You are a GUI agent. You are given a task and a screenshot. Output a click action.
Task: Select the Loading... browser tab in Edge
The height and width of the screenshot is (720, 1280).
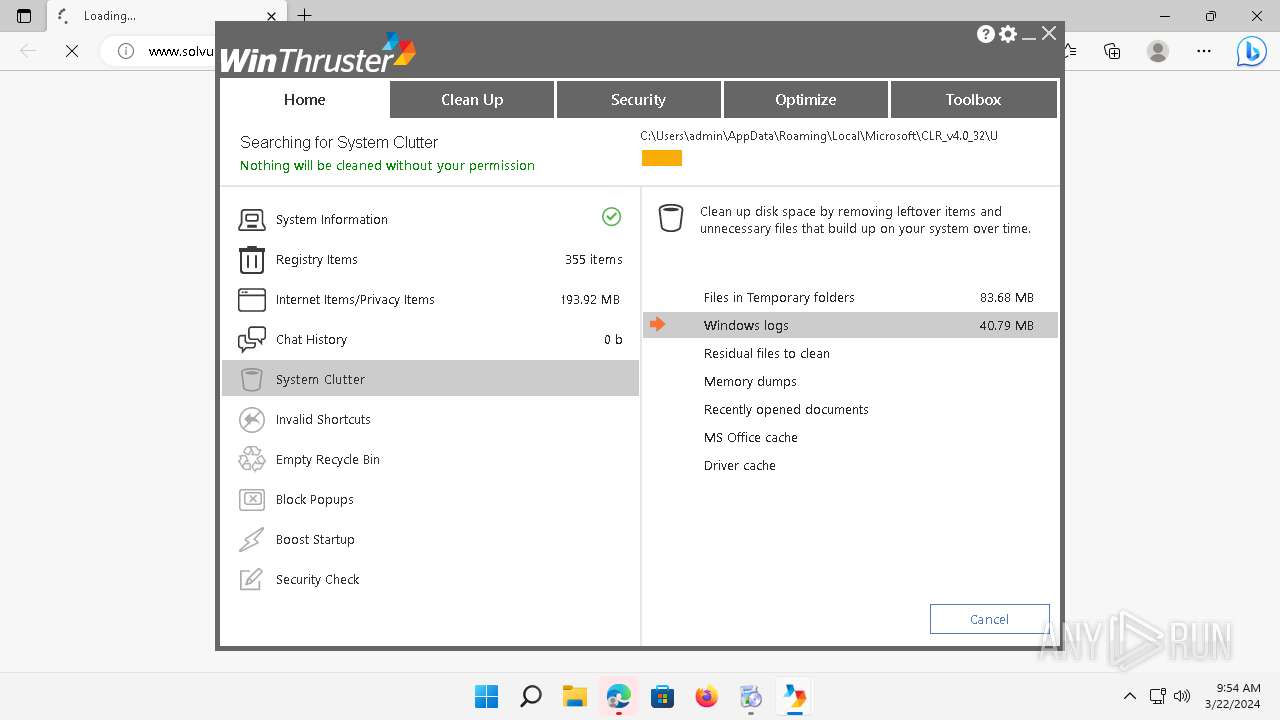(x=166, y=16)
